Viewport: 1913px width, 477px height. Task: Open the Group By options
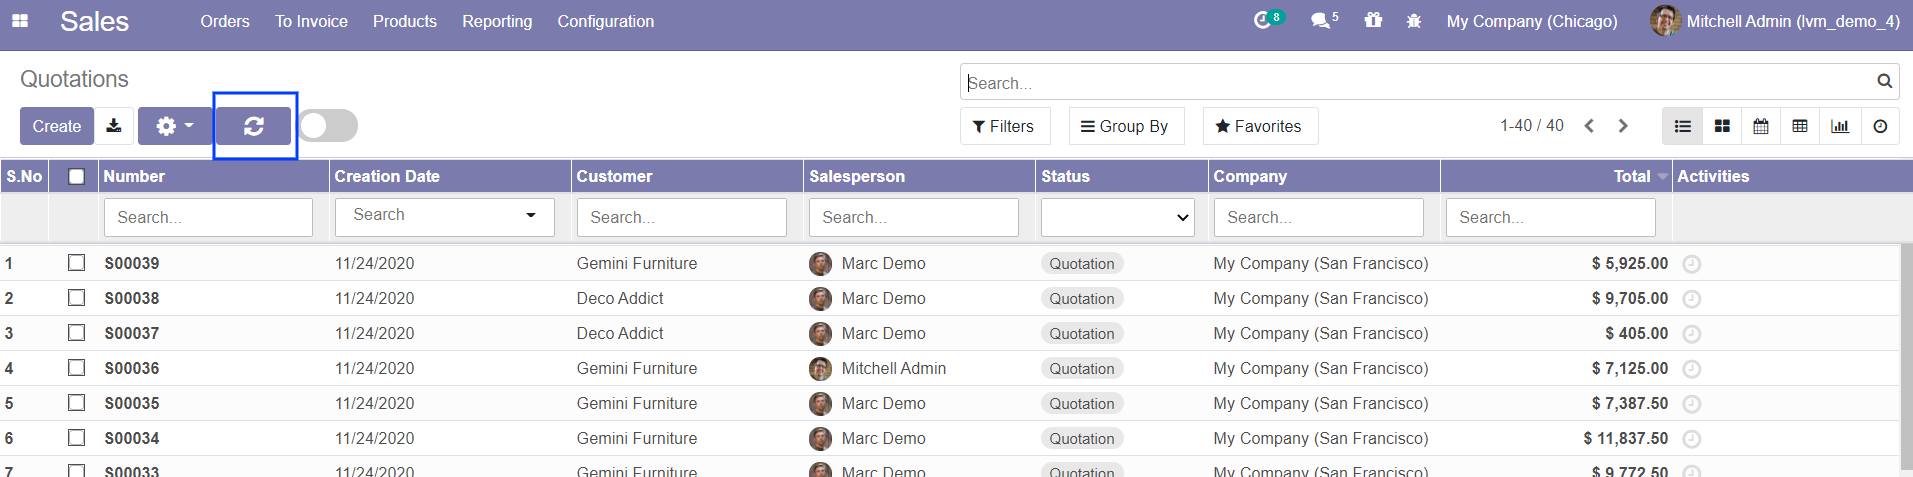pos(1126,126)
